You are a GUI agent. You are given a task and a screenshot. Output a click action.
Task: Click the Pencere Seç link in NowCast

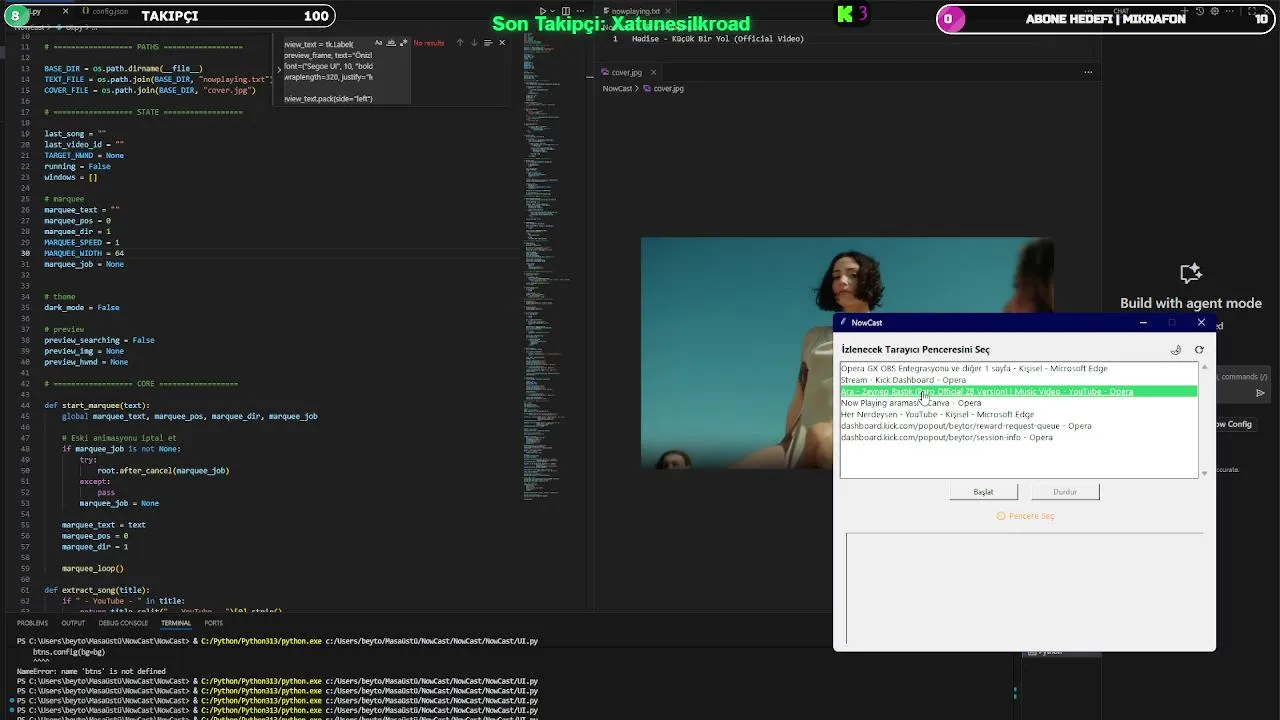1026,516
